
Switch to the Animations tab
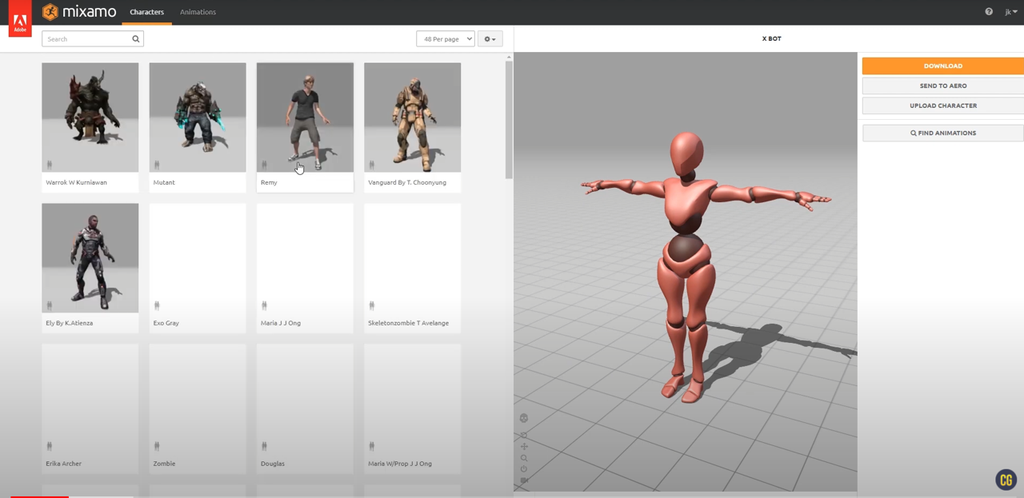198,12
